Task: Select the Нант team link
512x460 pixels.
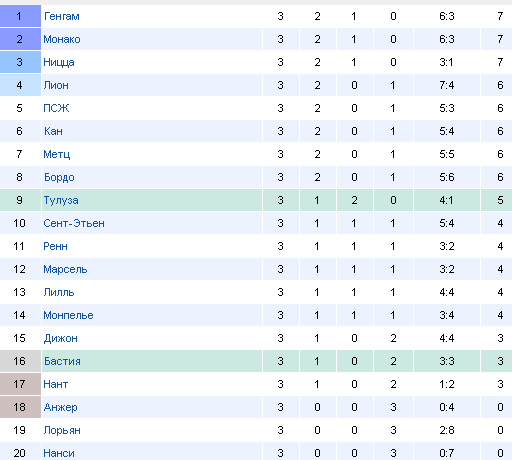Action: click(x=56, y=384)
